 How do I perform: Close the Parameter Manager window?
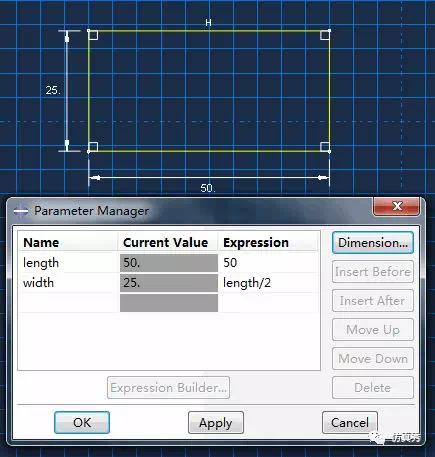397,206
